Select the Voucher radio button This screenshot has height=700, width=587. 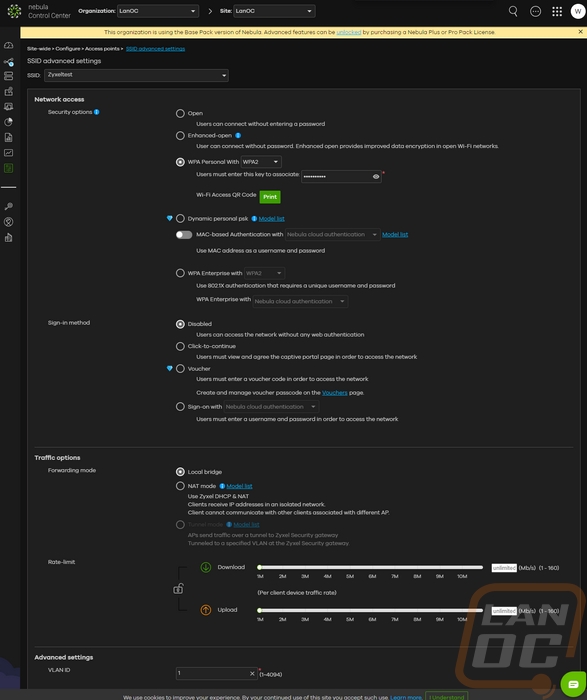click(180, 368)
